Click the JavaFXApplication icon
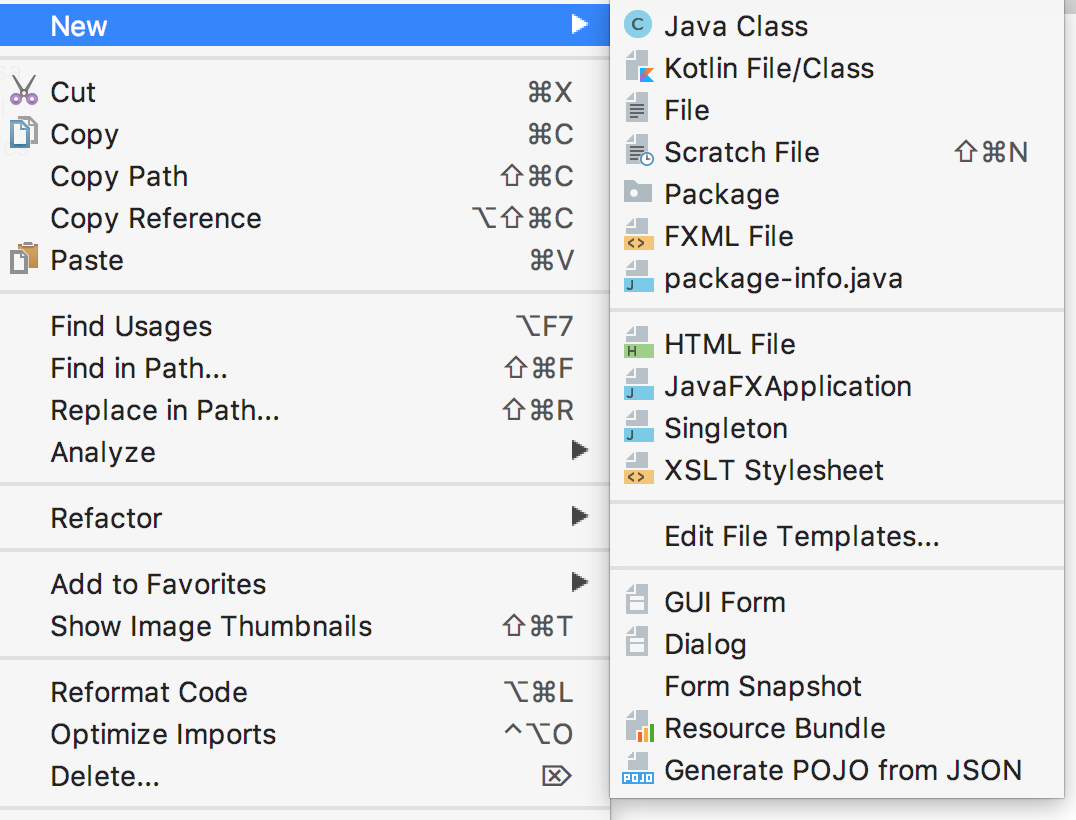Image resolution: width=1076 pixels, height=820 pixels. pos(638,384)
